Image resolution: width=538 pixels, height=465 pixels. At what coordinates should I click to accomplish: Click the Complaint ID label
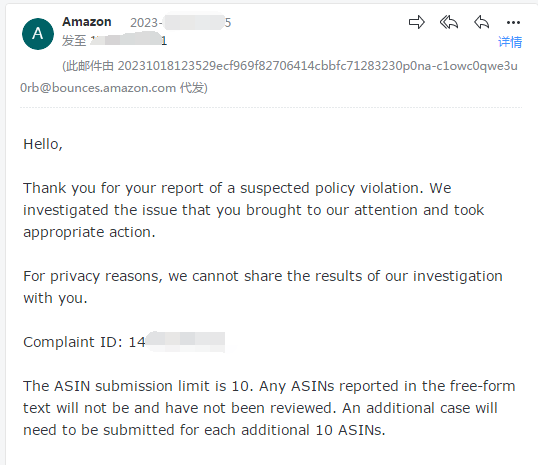pos(73,342)
